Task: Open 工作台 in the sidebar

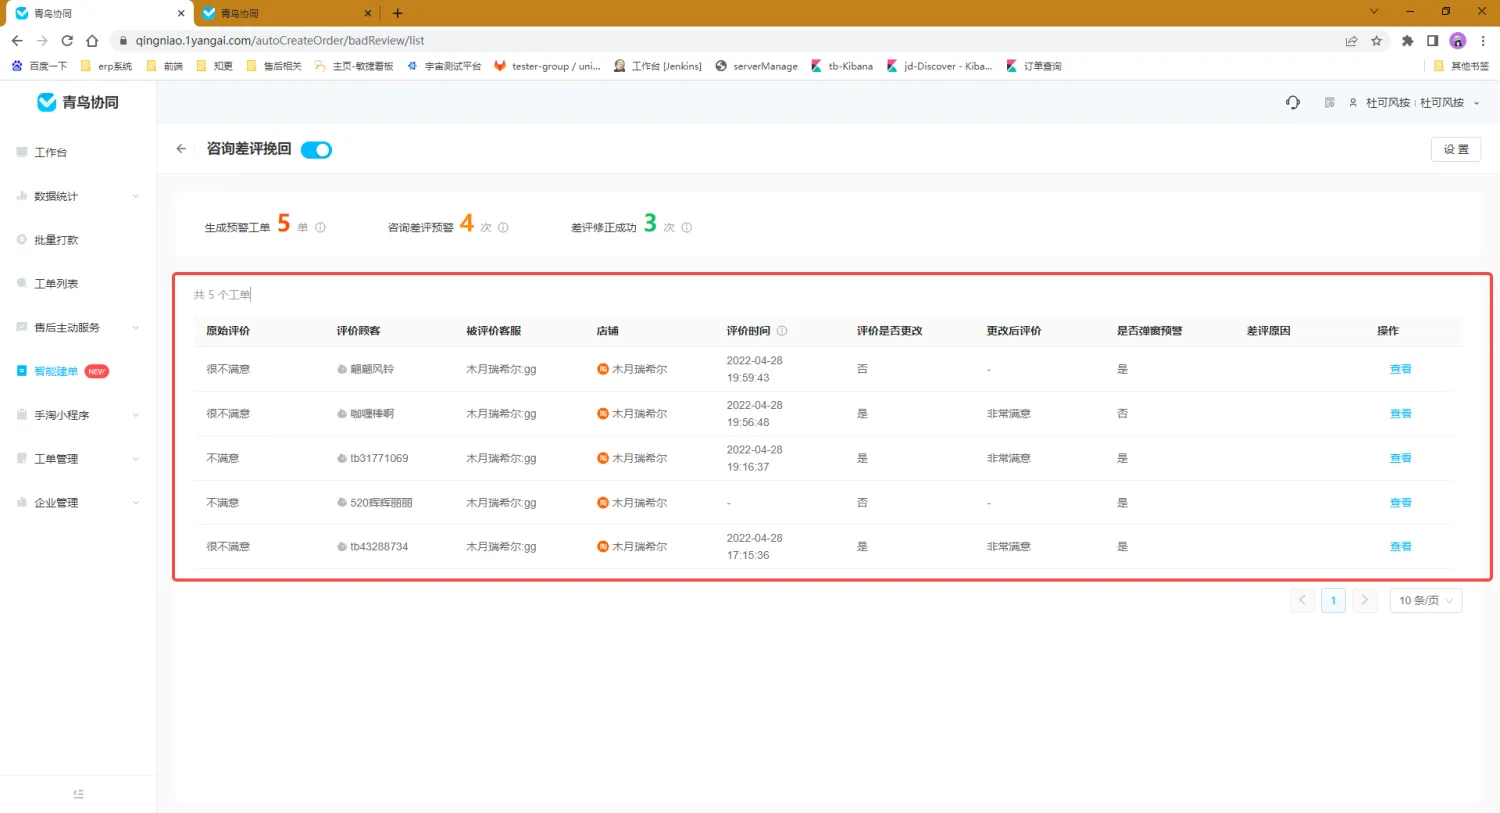Action: tap(50, 152)
